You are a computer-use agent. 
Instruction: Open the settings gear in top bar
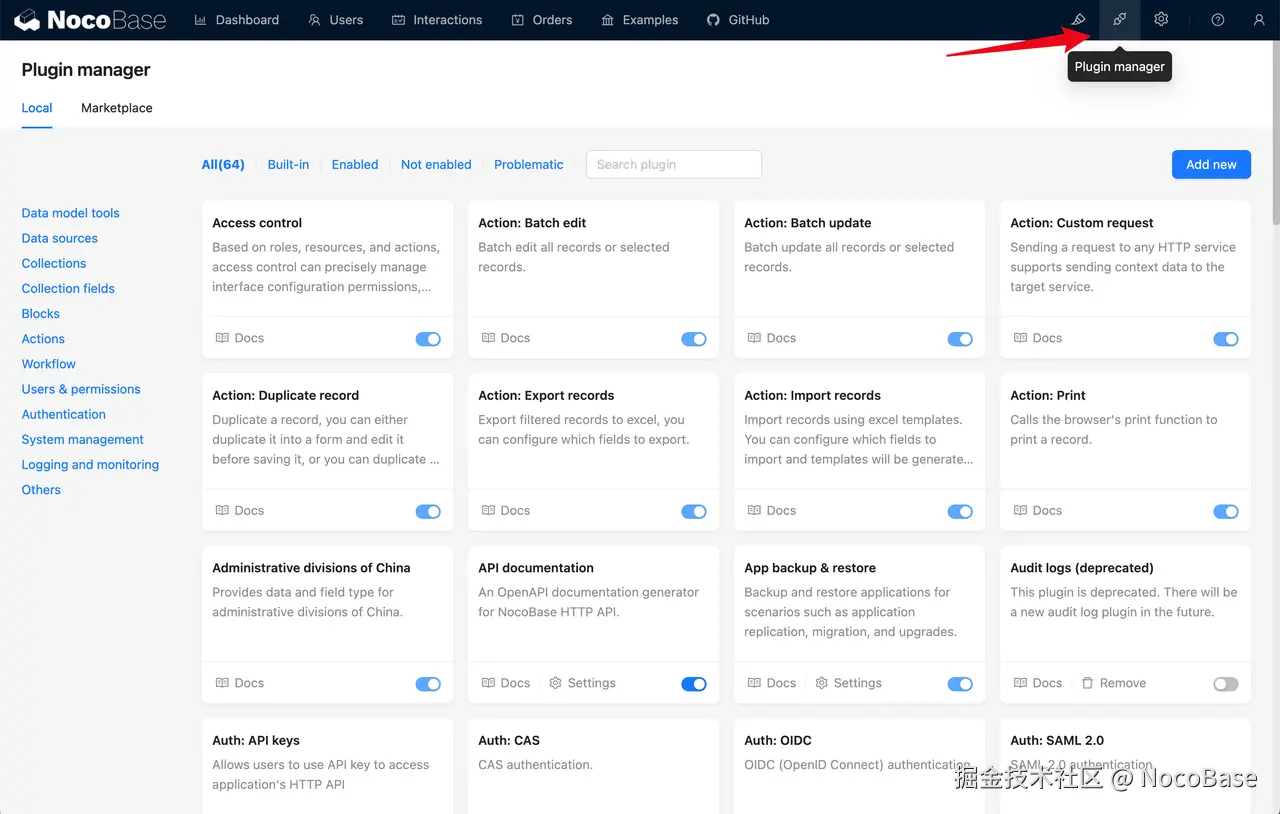[x=1161, y=20]
